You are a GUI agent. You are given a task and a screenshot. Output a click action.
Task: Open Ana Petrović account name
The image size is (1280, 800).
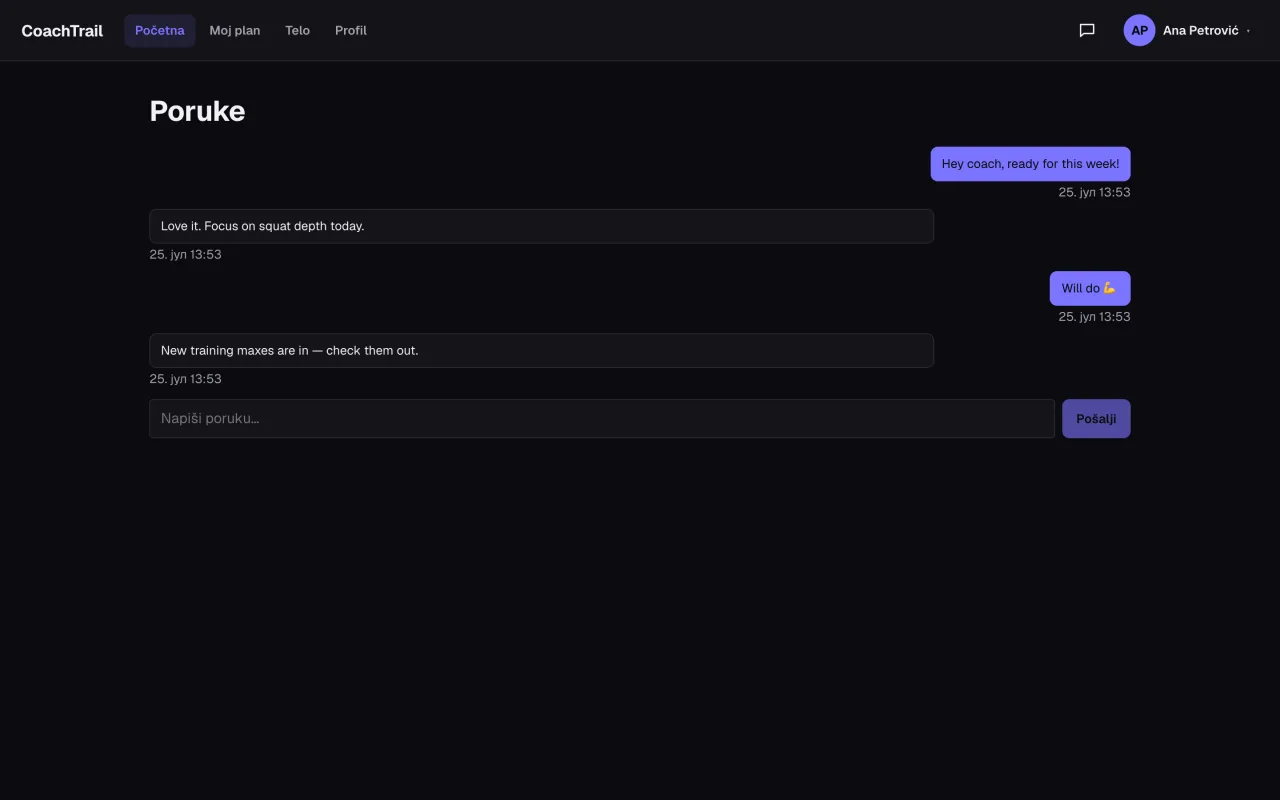click(x=1200, y=30)
